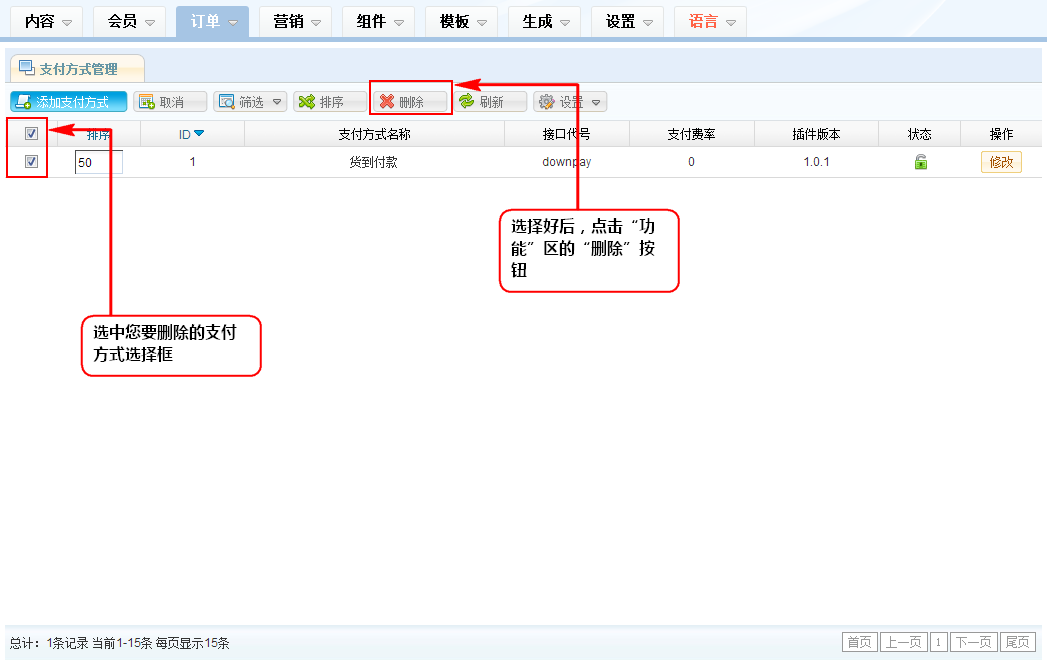This screenshot has width=1047, height=662.
Task: Click the 取消 cancel toolbar icon
Action: (x=146, y=102)
